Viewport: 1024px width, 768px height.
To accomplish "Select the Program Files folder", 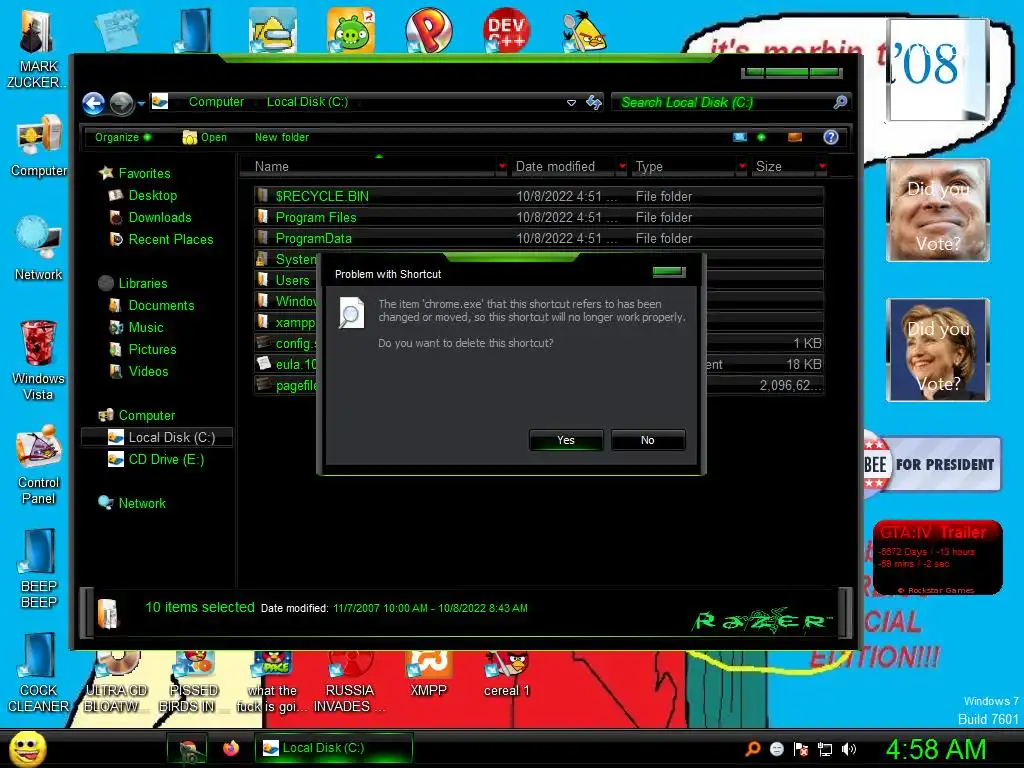I will 538,217.
